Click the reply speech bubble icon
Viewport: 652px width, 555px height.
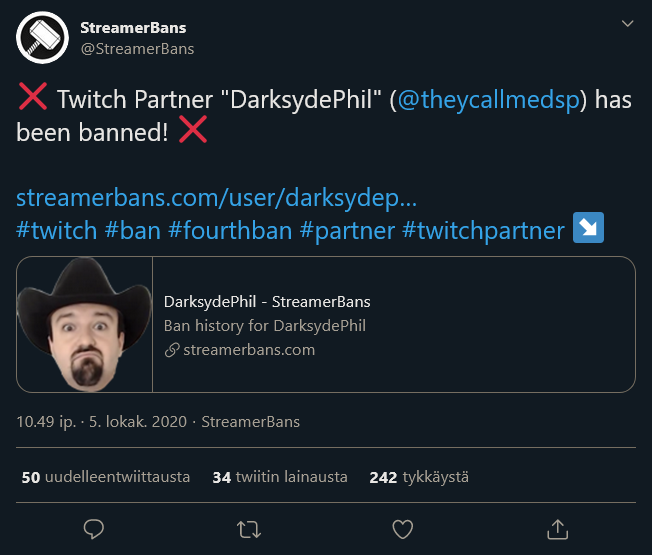point(94,527)
